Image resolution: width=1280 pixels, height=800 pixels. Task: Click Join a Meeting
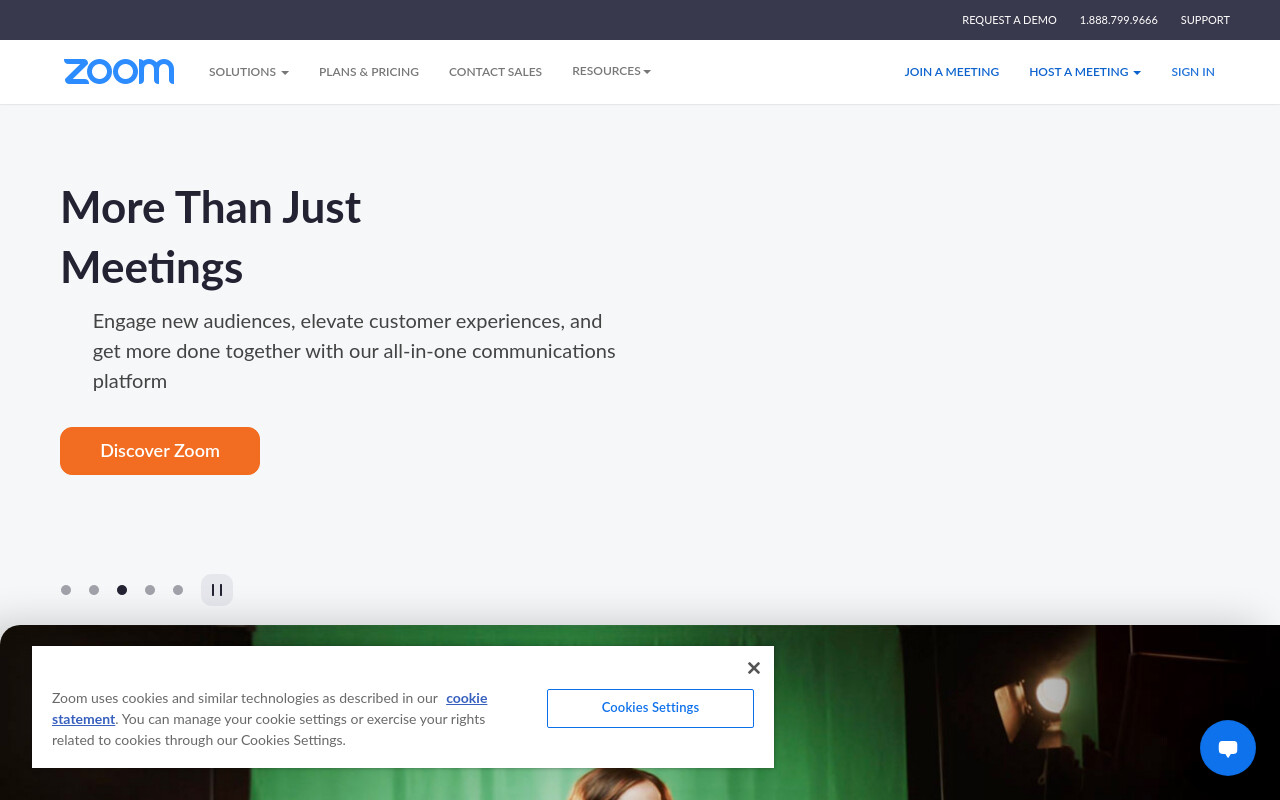point(952,72)
